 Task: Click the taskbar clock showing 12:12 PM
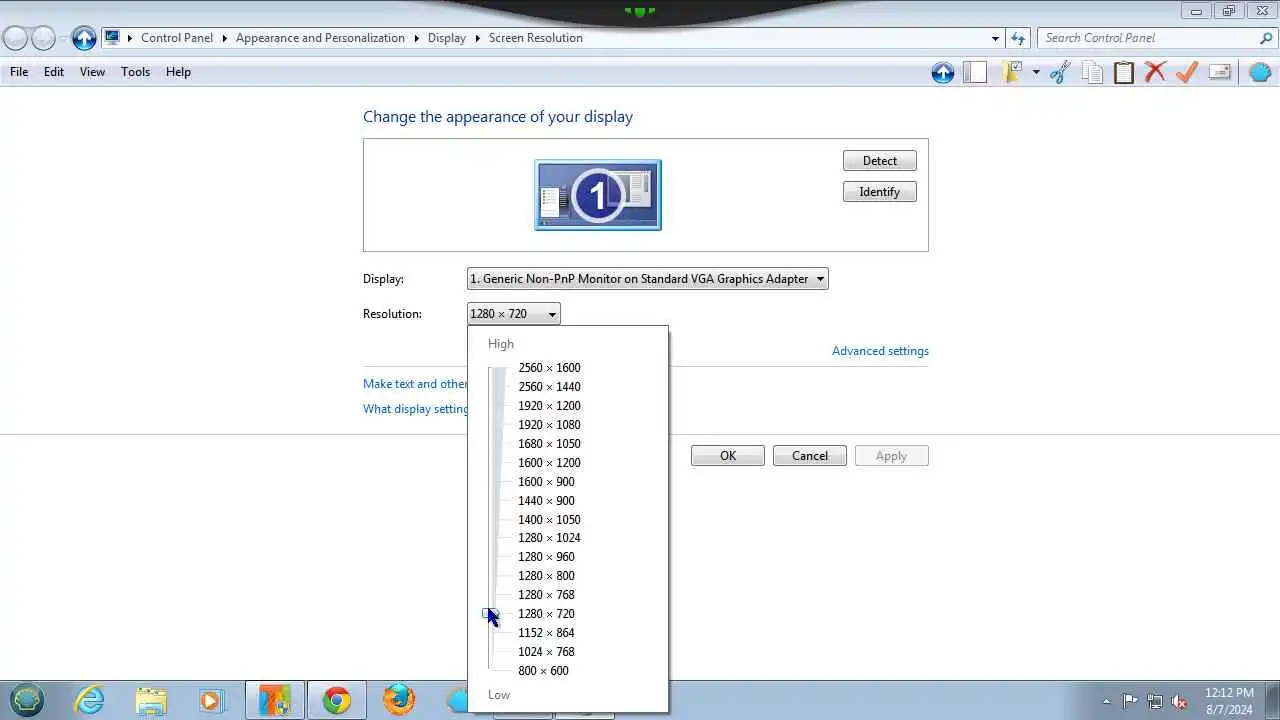pos(1229,700)
